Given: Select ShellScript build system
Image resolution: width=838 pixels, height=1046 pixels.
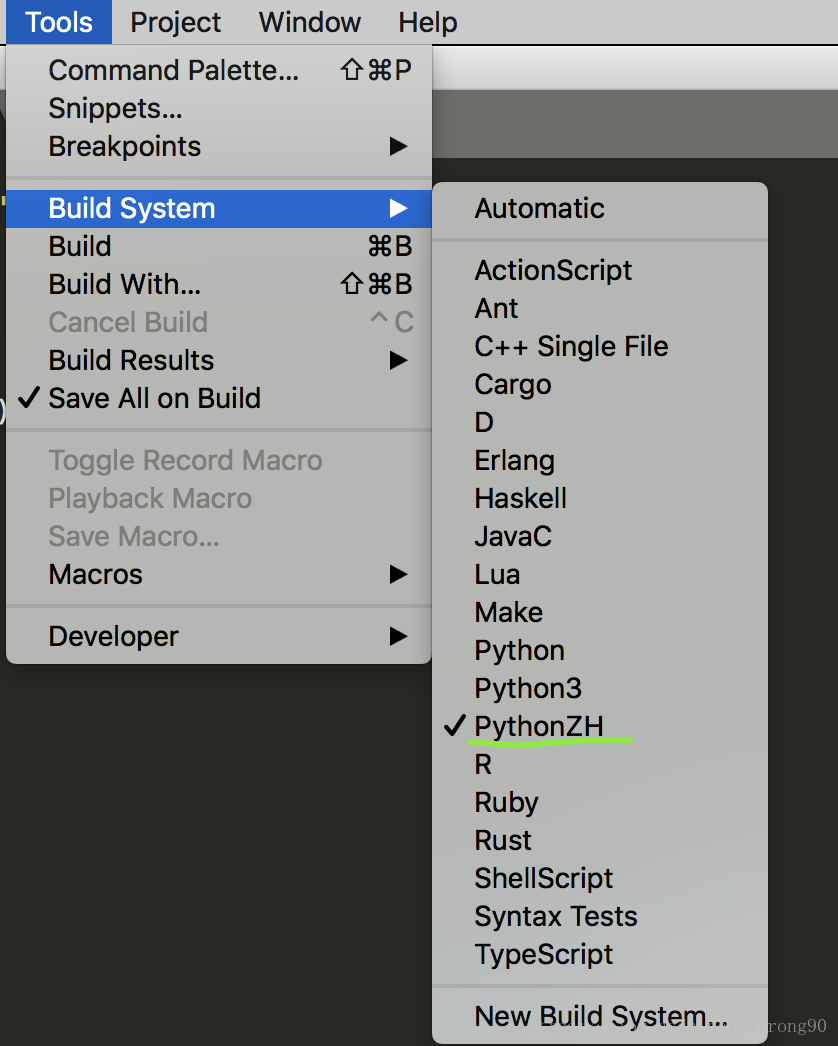Looking at the screenshot, I should point(600,879).
